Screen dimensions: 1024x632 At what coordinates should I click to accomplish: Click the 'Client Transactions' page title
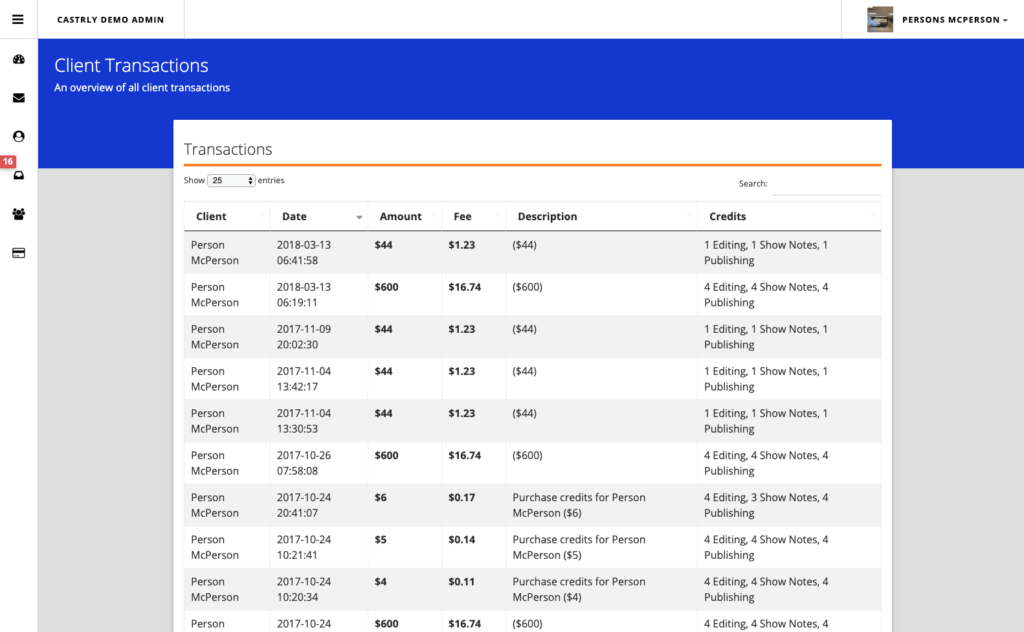click(x=131, y=65)
